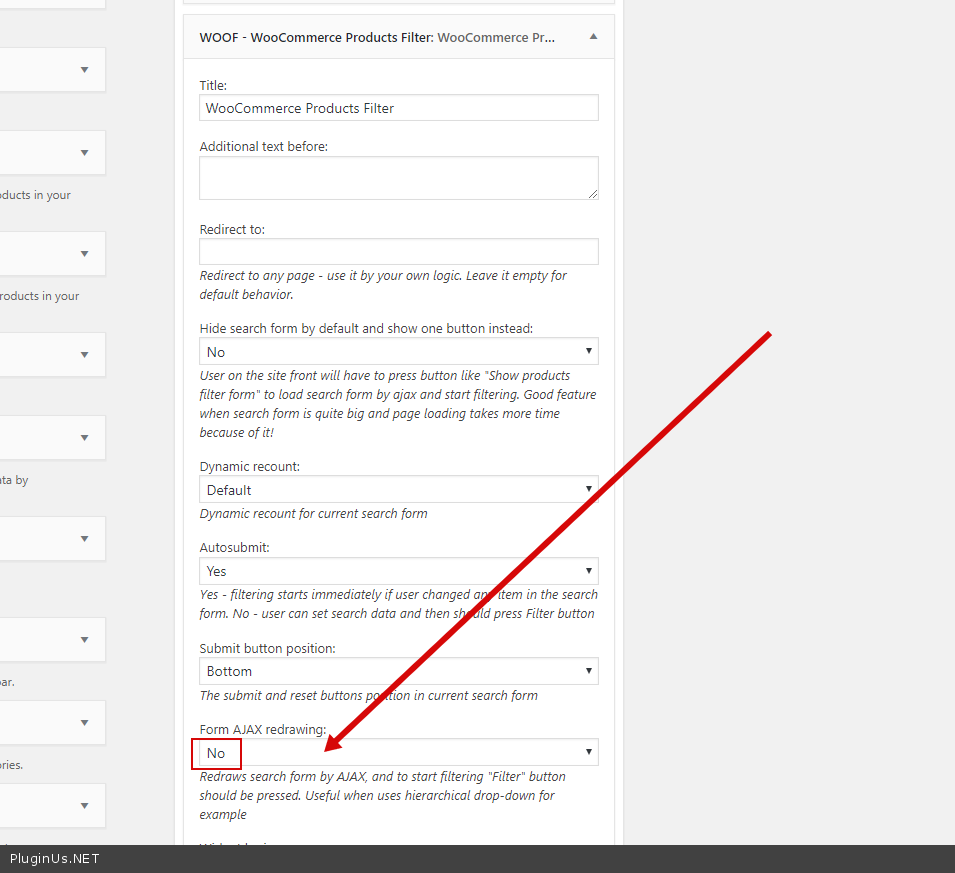Image resolution: width=955 pixels, height=873 pixels.
Task: Collapse the WOOF widget header arrow
Action: (x=593, y=37)
